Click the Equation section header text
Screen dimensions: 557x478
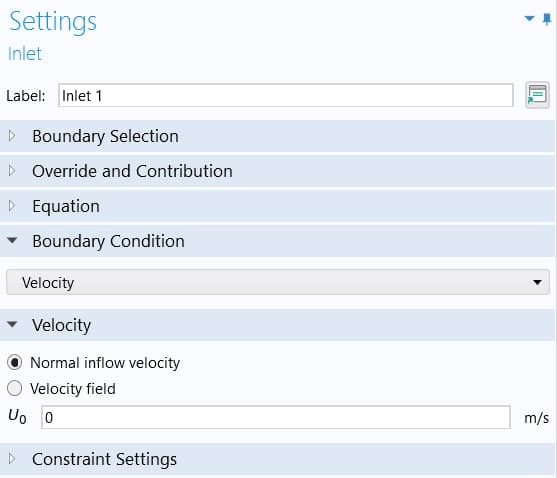(x=66, y=206)
